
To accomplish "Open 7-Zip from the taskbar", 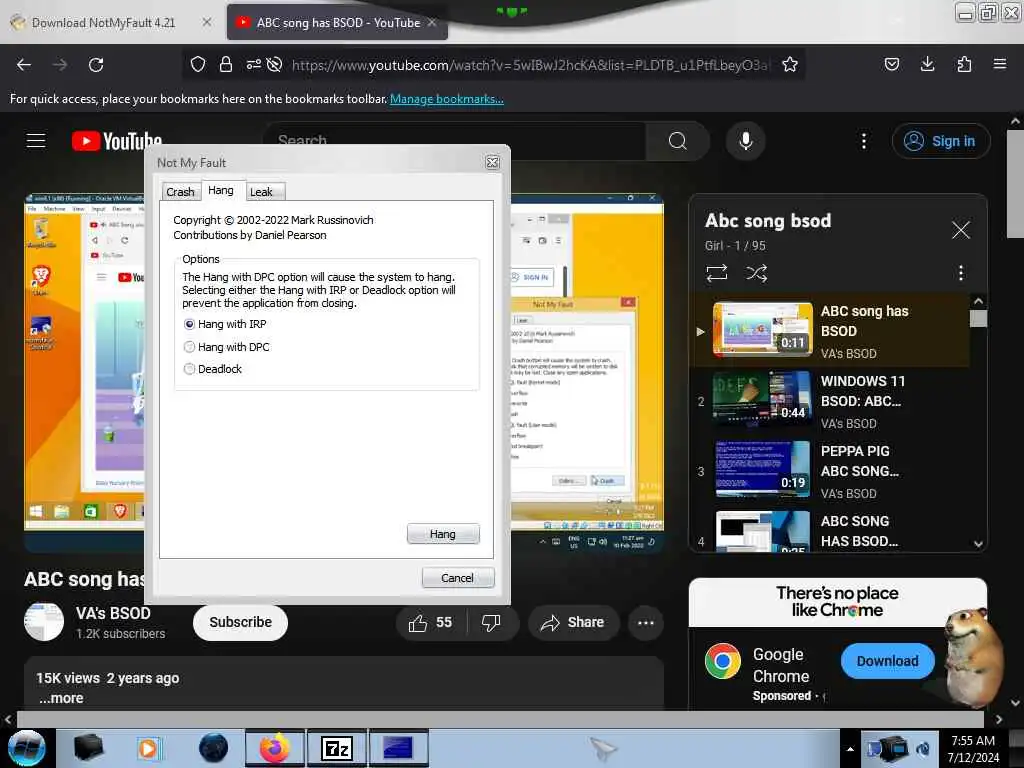I will click(337, 748).
